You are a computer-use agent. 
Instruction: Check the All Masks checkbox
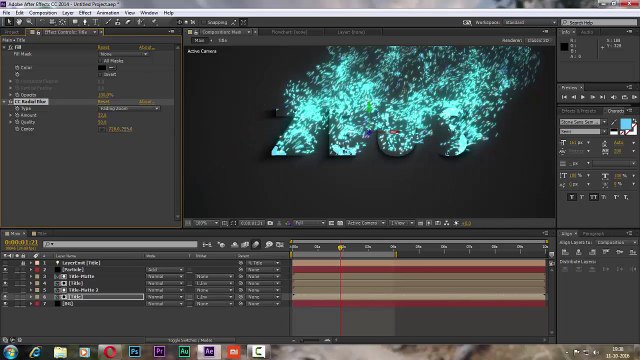coord(100,61)
